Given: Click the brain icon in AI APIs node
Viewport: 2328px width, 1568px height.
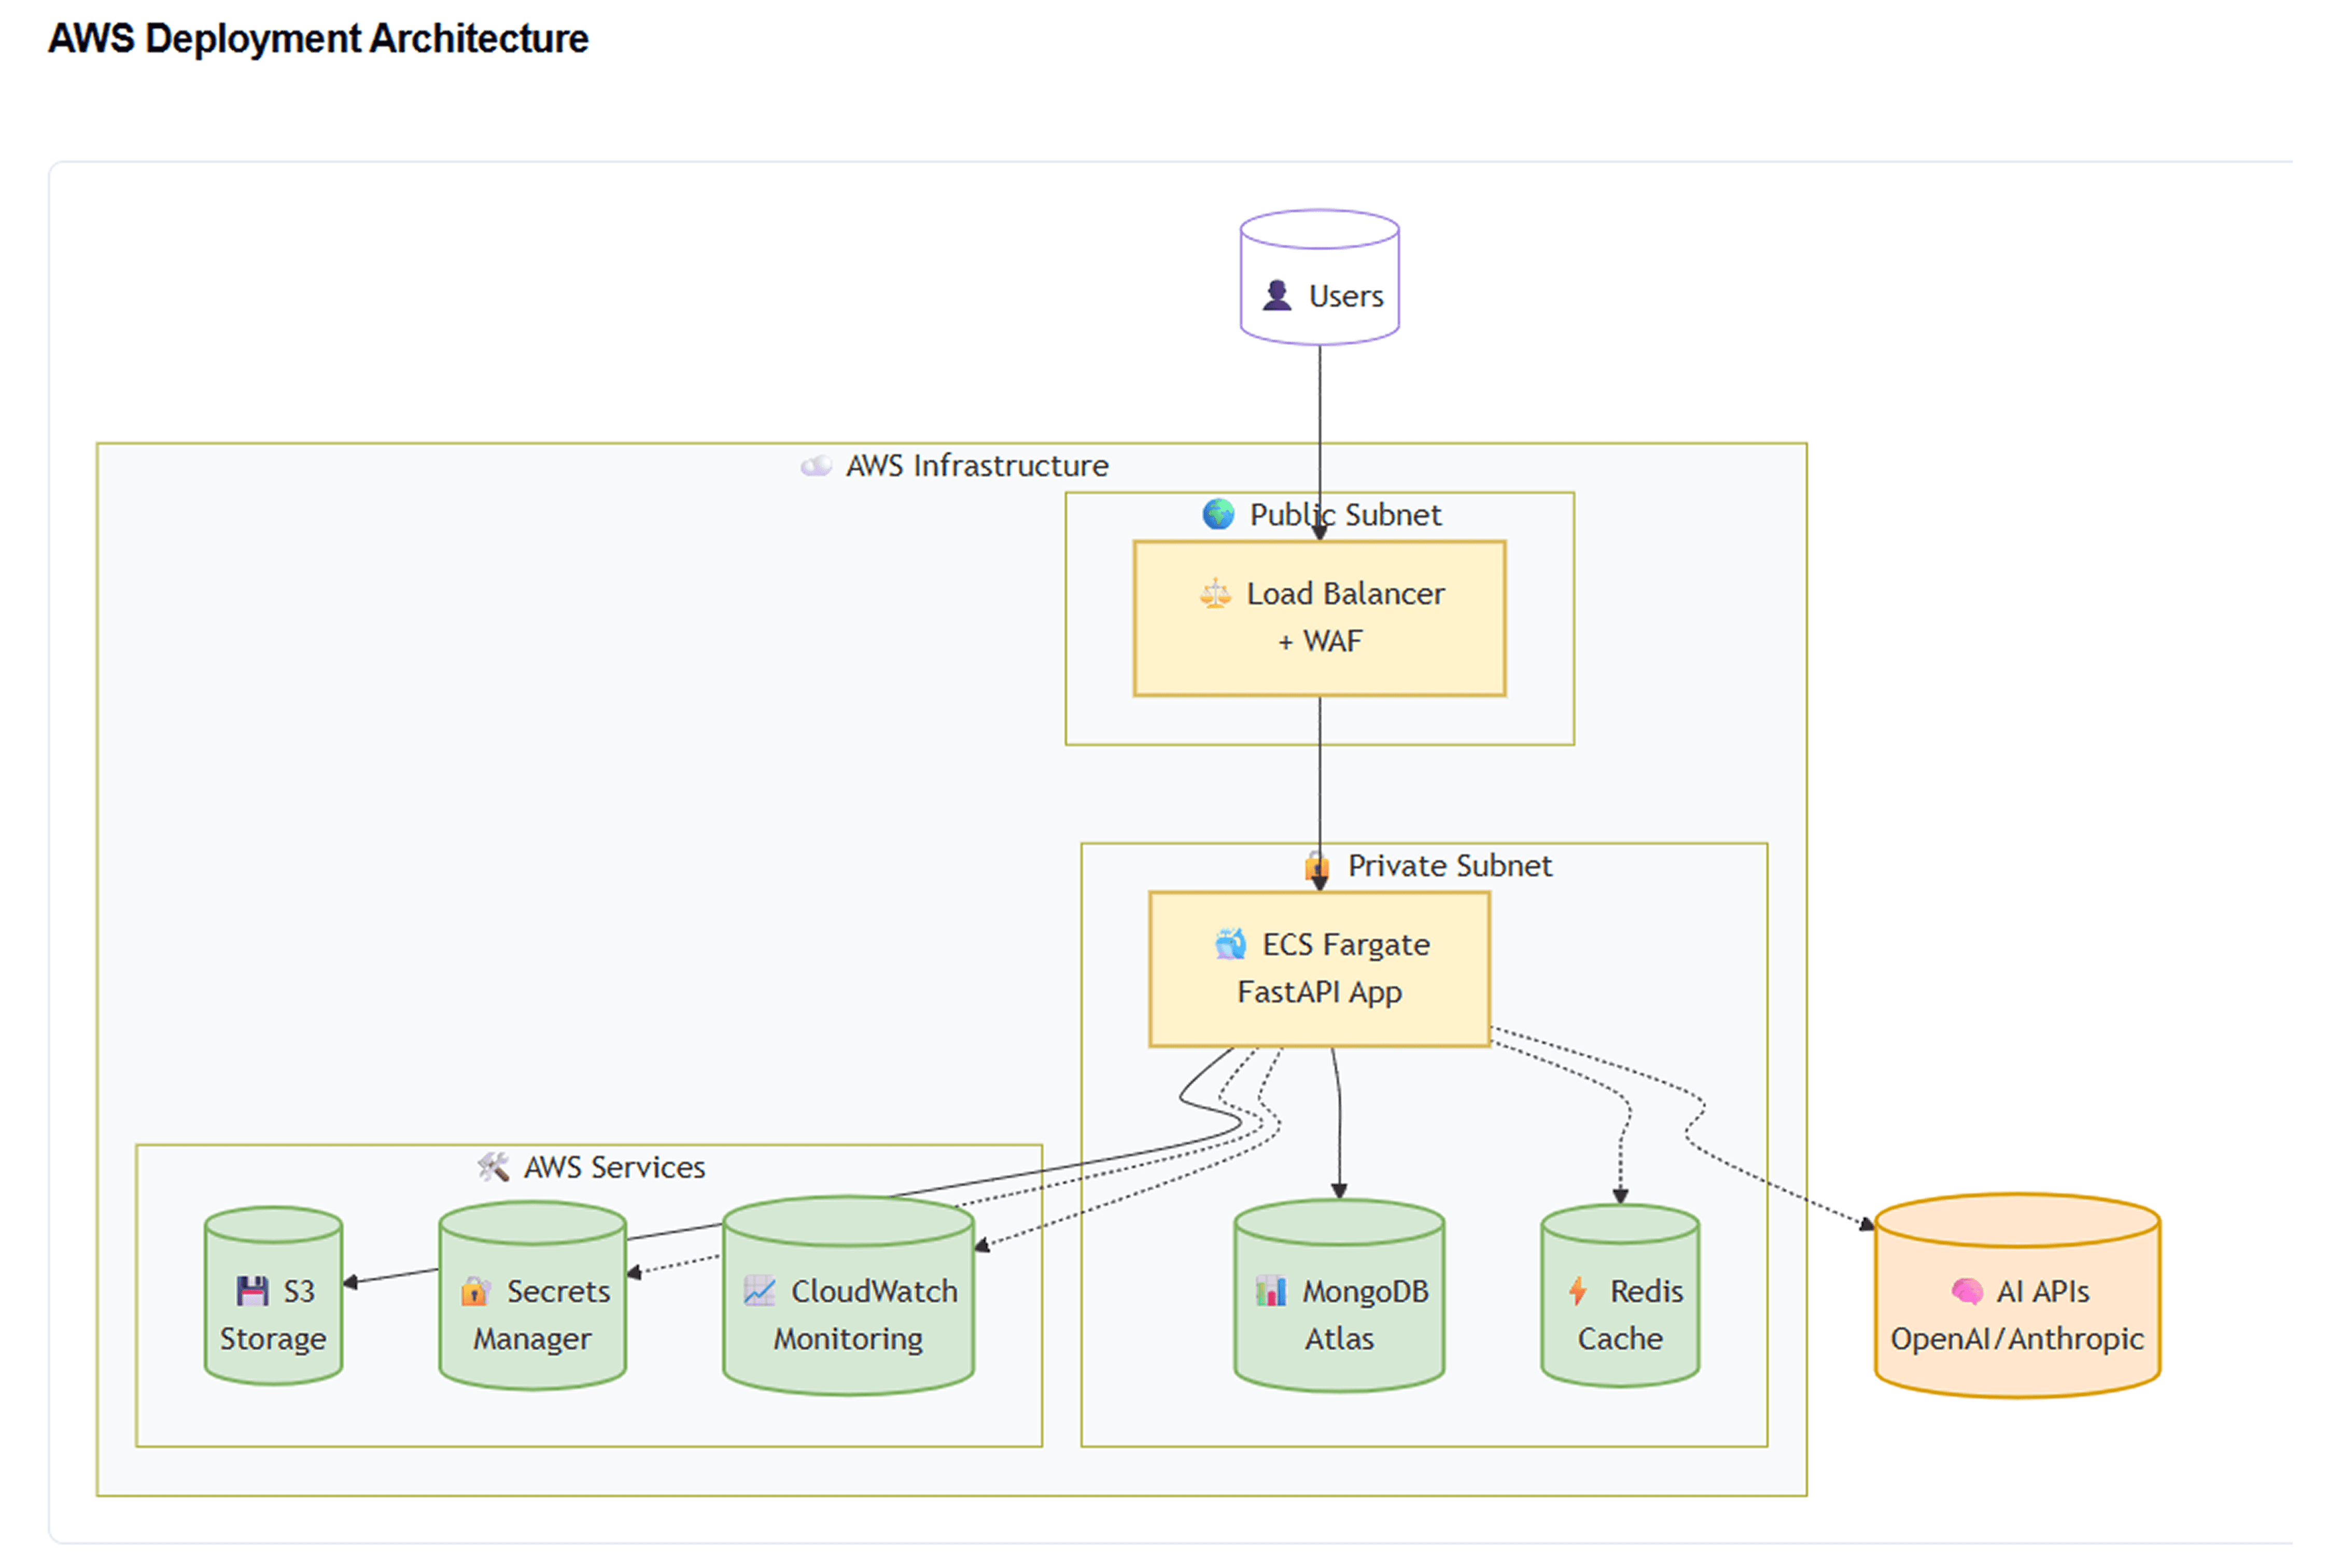Looking at the screenshot, I should click(x=1966, y=1291).
